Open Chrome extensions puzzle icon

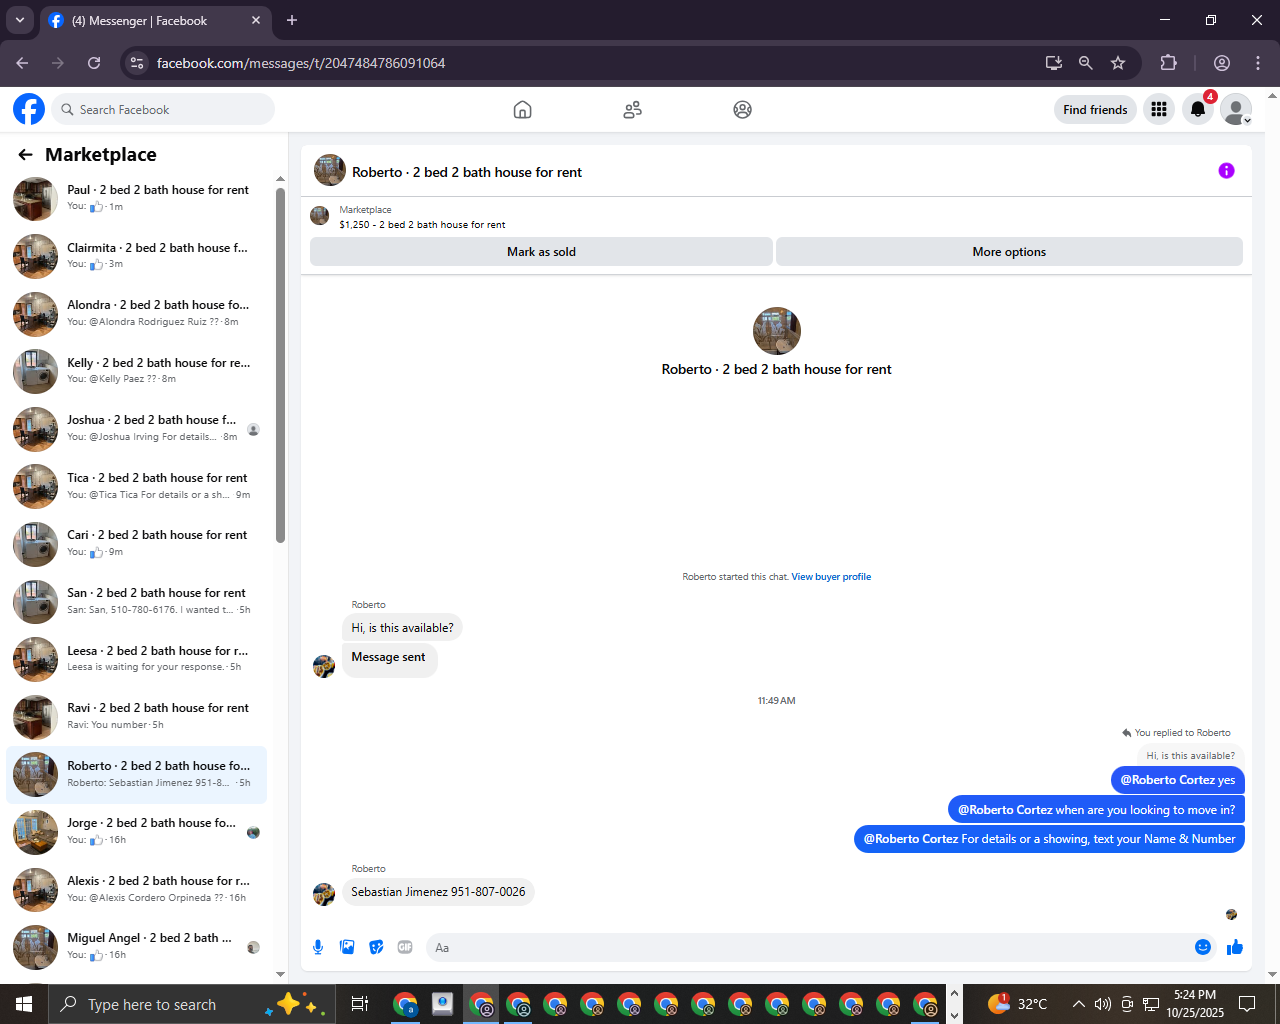(1168, 63)
